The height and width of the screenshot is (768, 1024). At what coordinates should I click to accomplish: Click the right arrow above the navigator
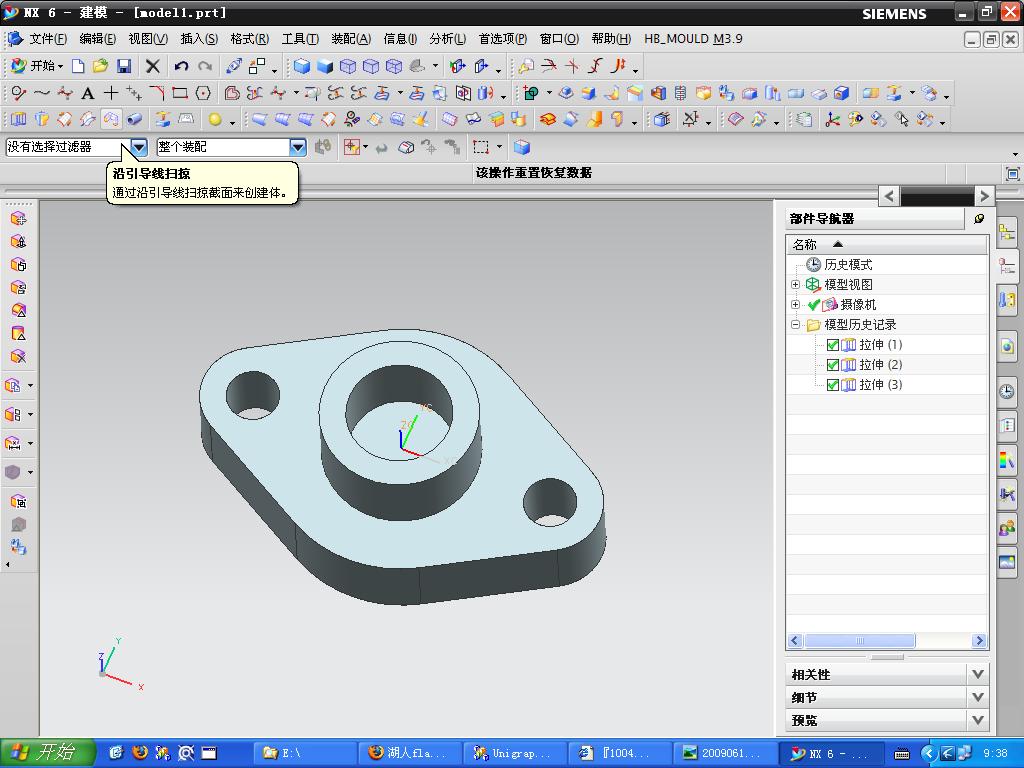984,196
